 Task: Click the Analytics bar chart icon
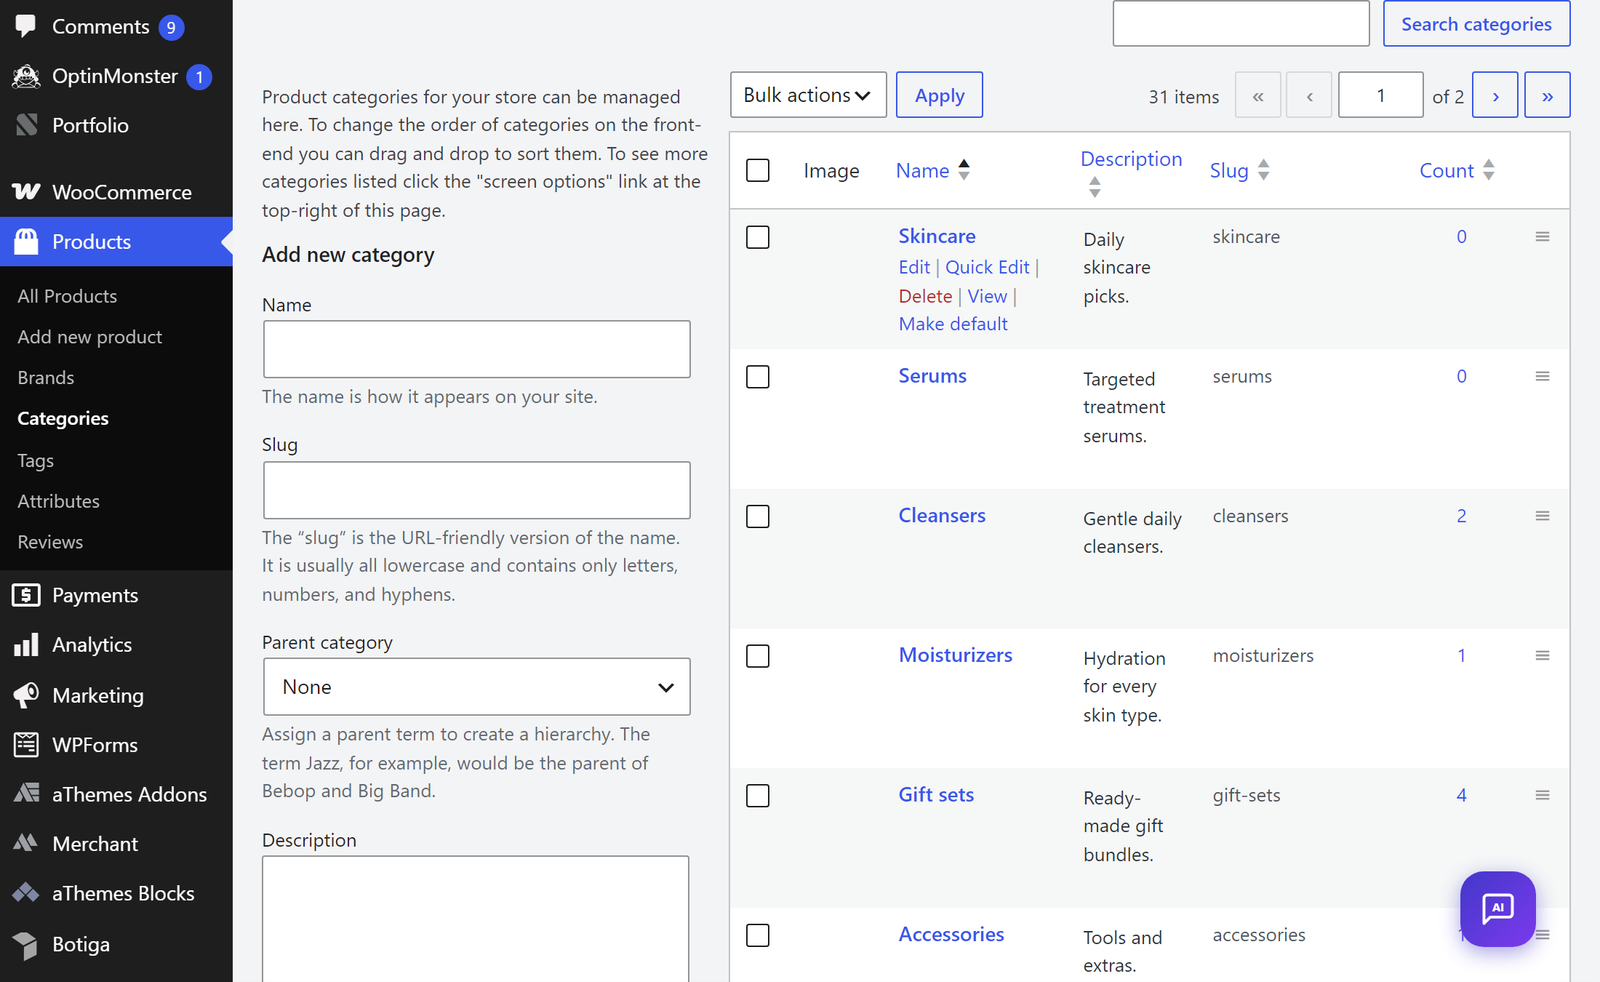pyautogui.click(x=26, y=644)
